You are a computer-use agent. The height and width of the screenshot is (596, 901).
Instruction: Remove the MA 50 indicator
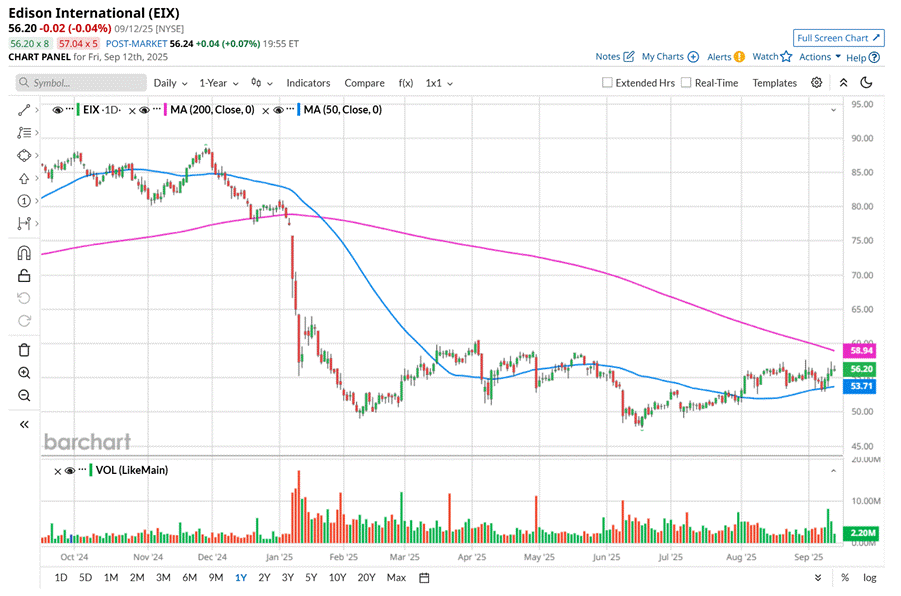[265, 111]
